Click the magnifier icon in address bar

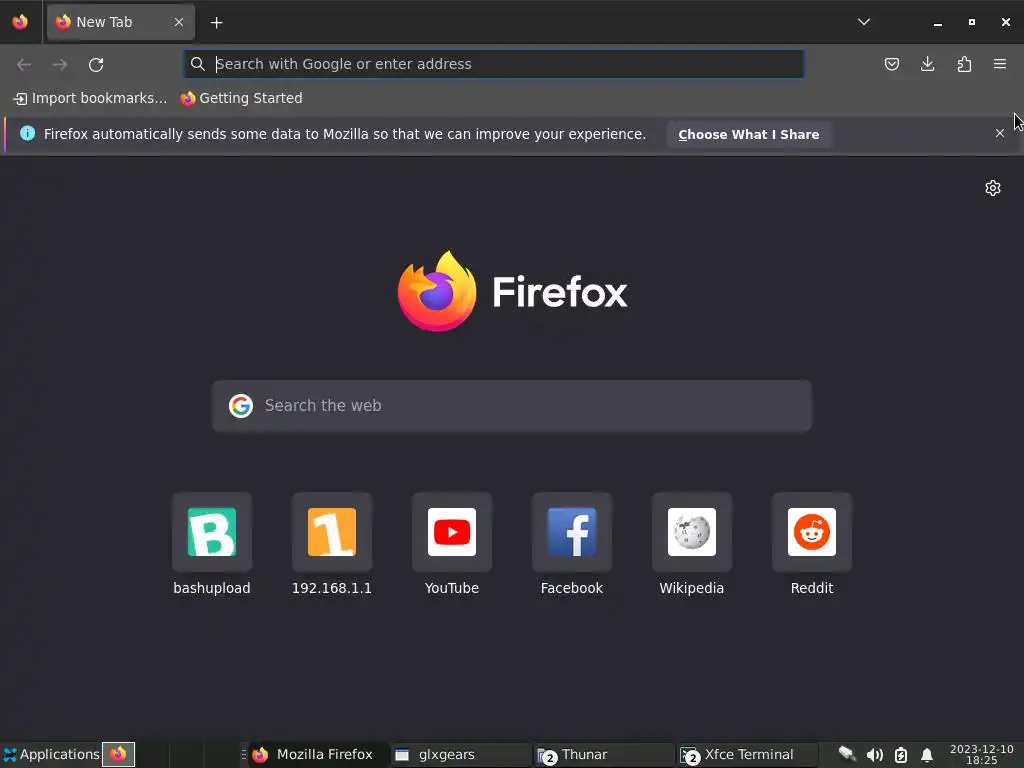[x=197, y=64]
